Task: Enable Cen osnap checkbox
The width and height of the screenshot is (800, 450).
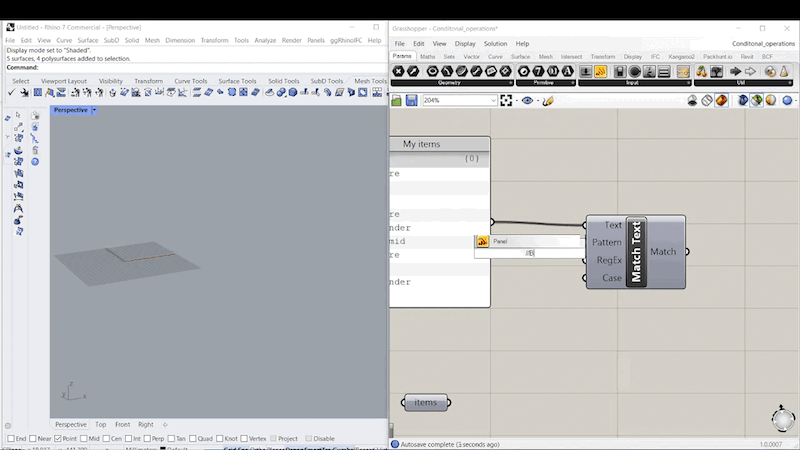Action: (x=106, y=439)
